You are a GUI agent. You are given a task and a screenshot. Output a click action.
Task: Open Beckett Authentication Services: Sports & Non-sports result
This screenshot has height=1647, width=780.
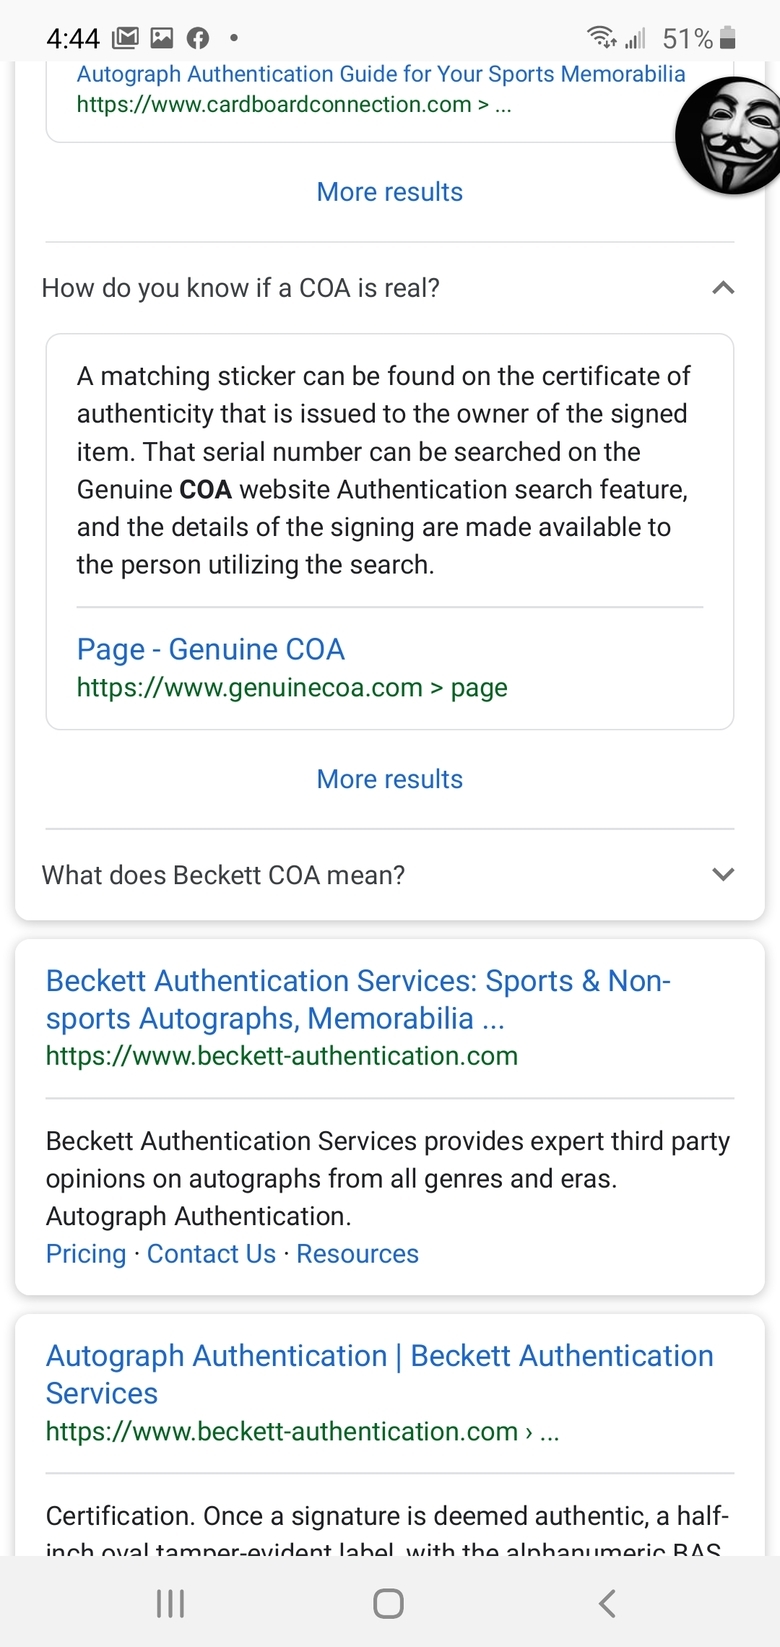click(x=358, y=999)
